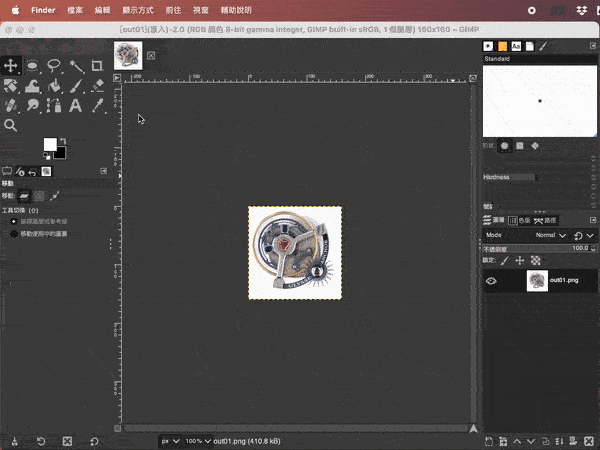Click the Standard brush name field

click(x=540, y=59)
